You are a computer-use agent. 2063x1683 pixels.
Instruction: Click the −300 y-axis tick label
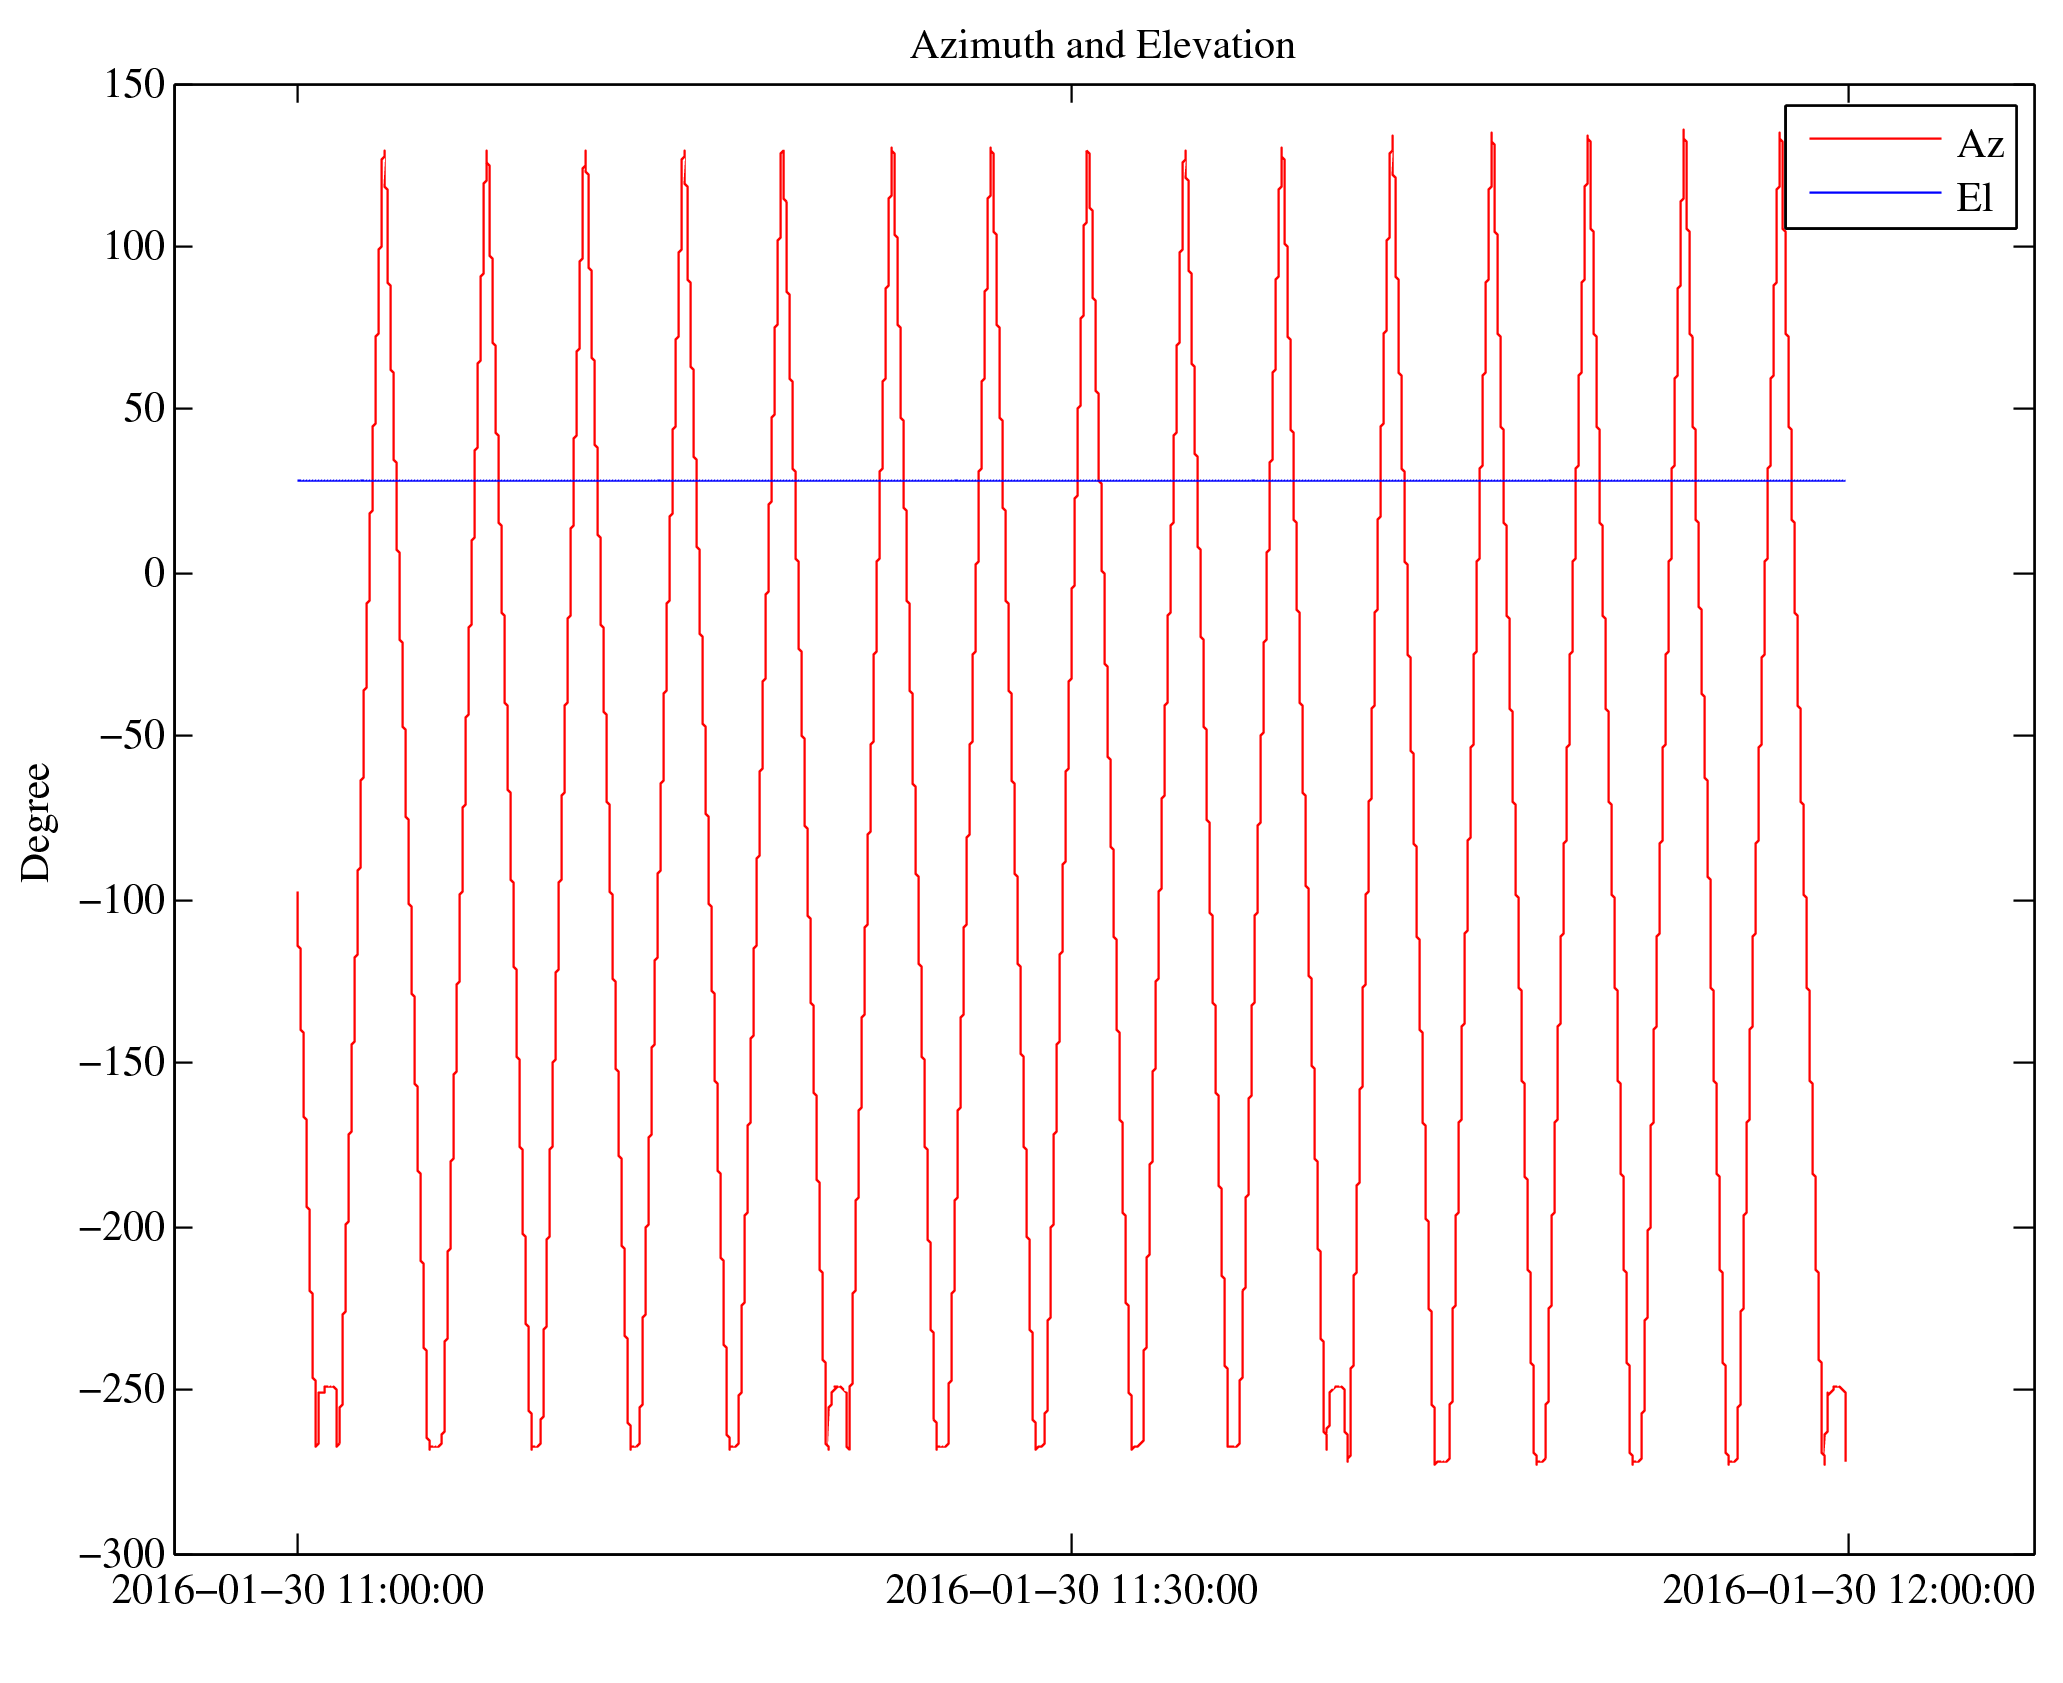[121, 1554]
